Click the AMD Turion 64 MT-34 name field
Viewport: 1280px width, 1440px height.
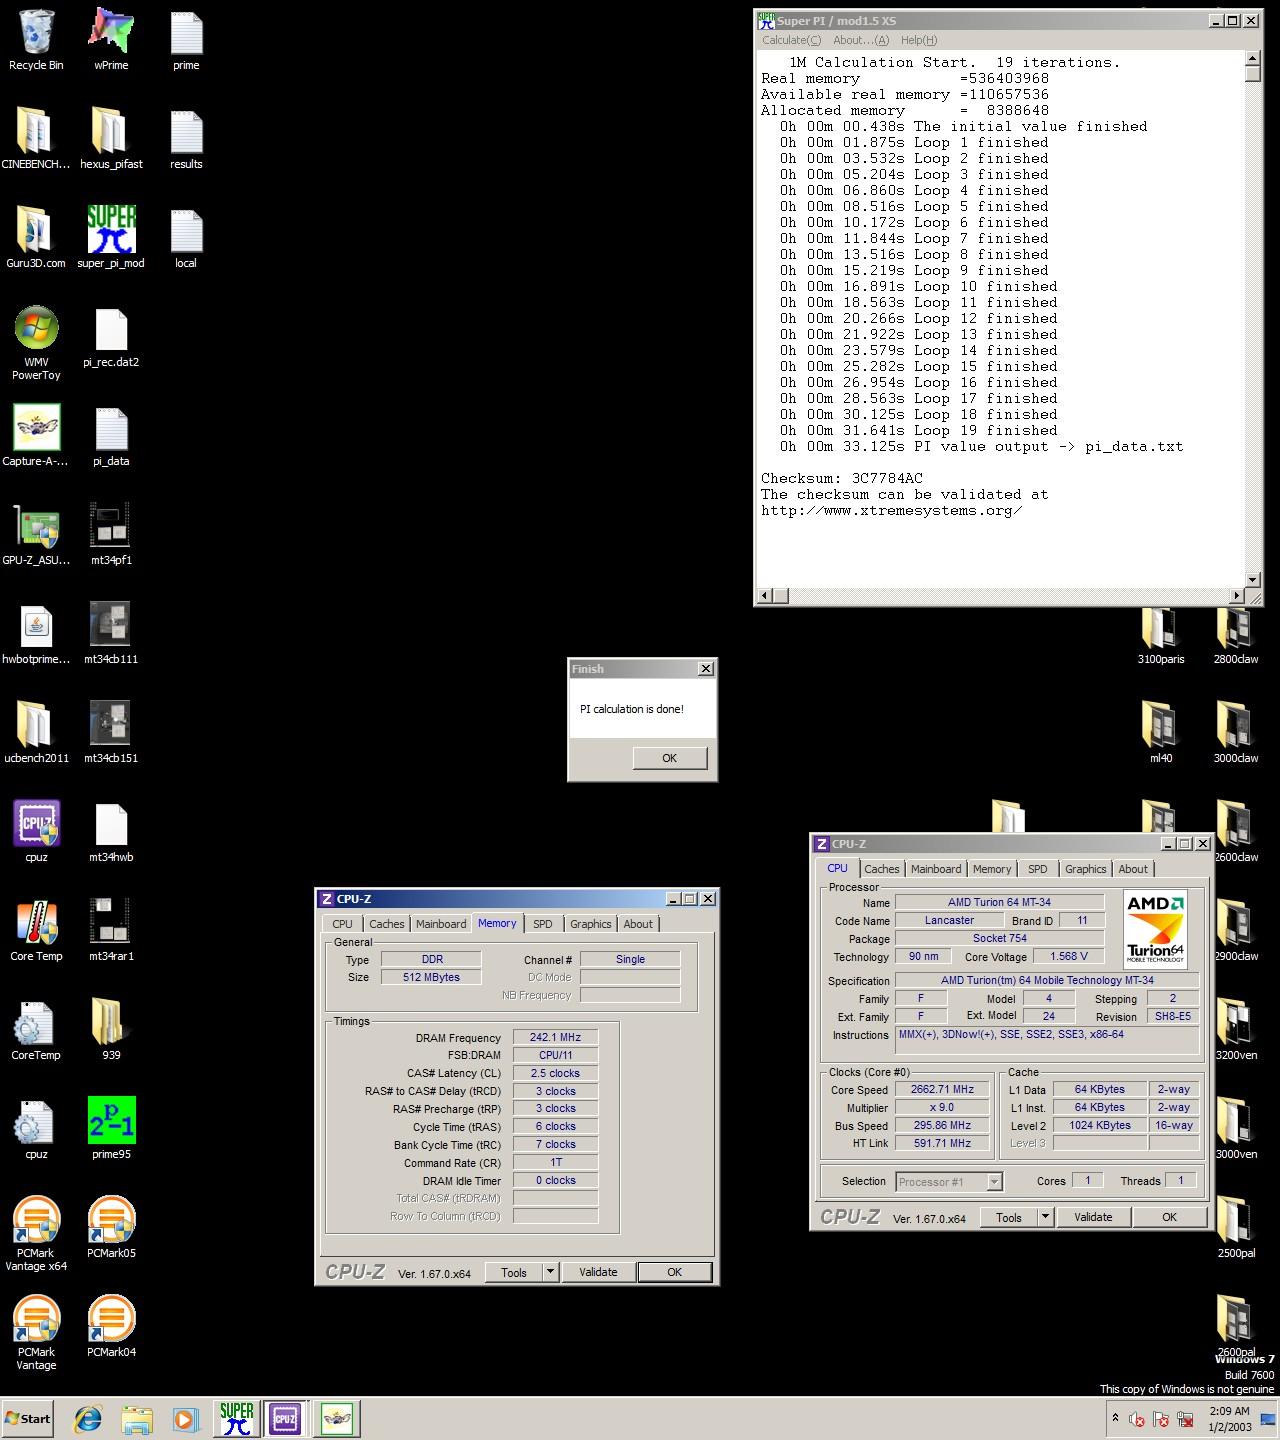tap(999, 902)
